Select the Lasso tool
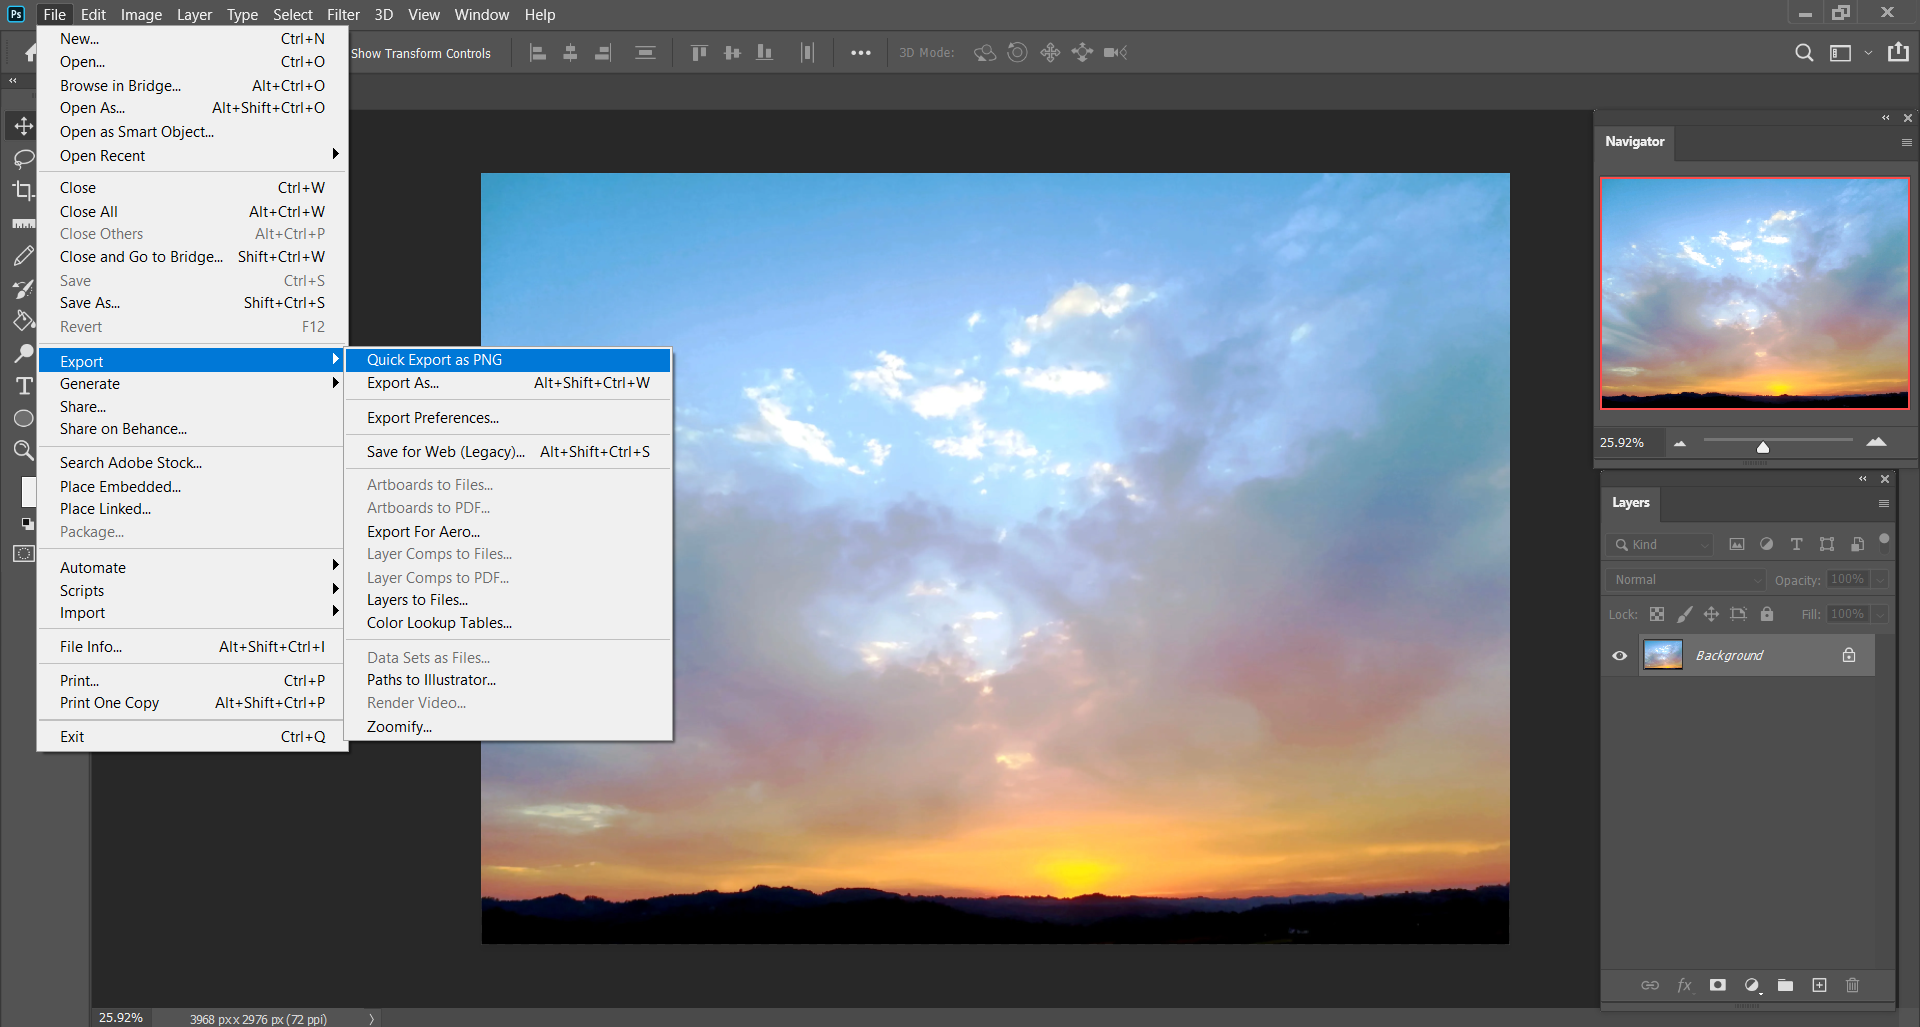This screenshot has width=1920, height=1027. [x=23, y=158]
